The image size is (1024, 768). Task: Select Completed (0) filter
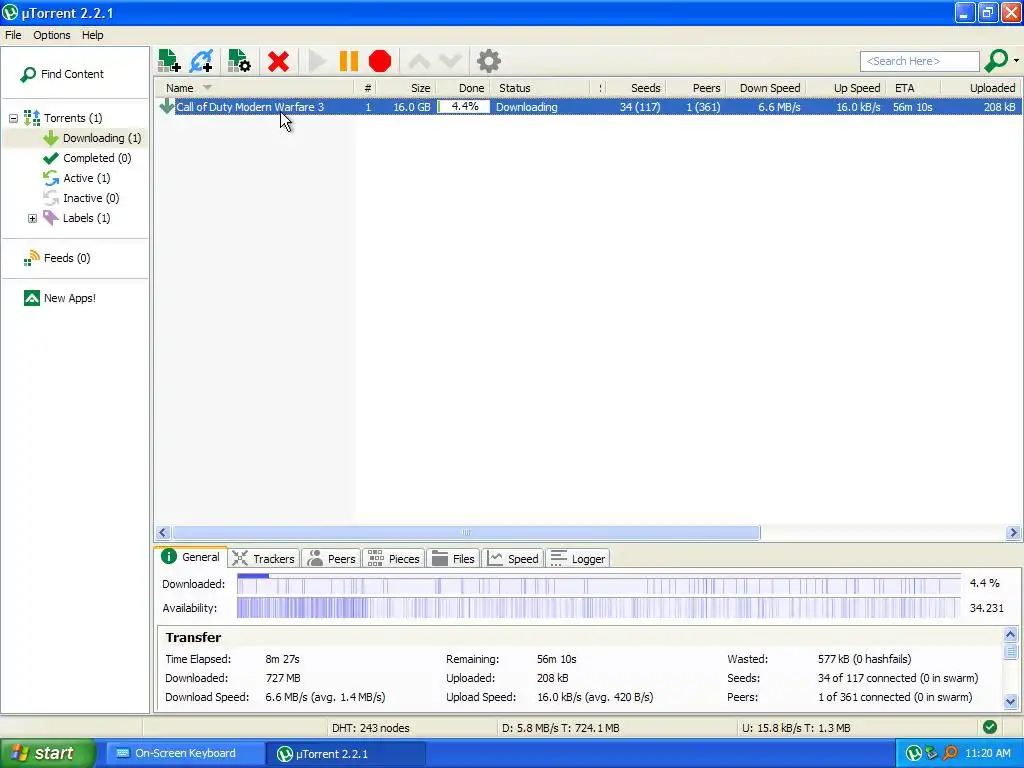tap(87, 158)
